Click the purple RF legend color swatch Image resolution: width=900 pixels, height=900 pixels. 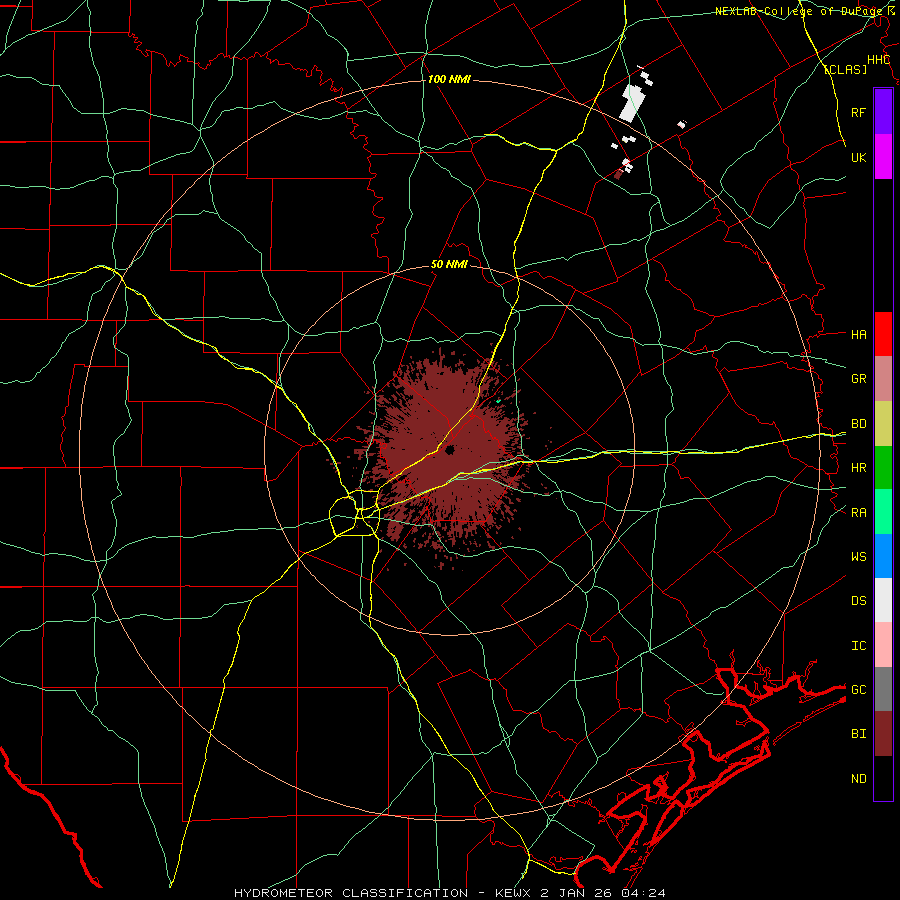(883, 112)
